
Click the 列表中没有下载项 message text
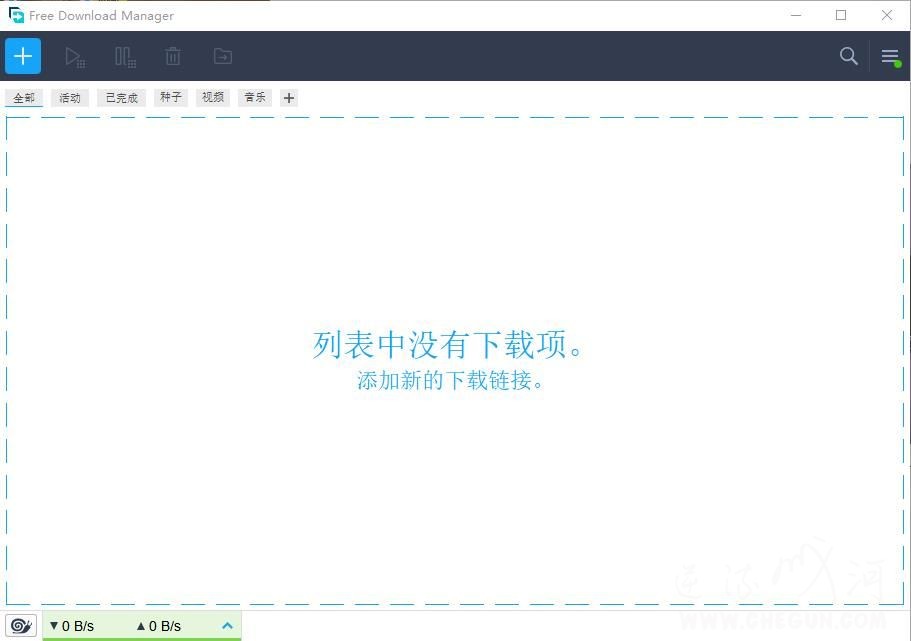click(447, 345)
